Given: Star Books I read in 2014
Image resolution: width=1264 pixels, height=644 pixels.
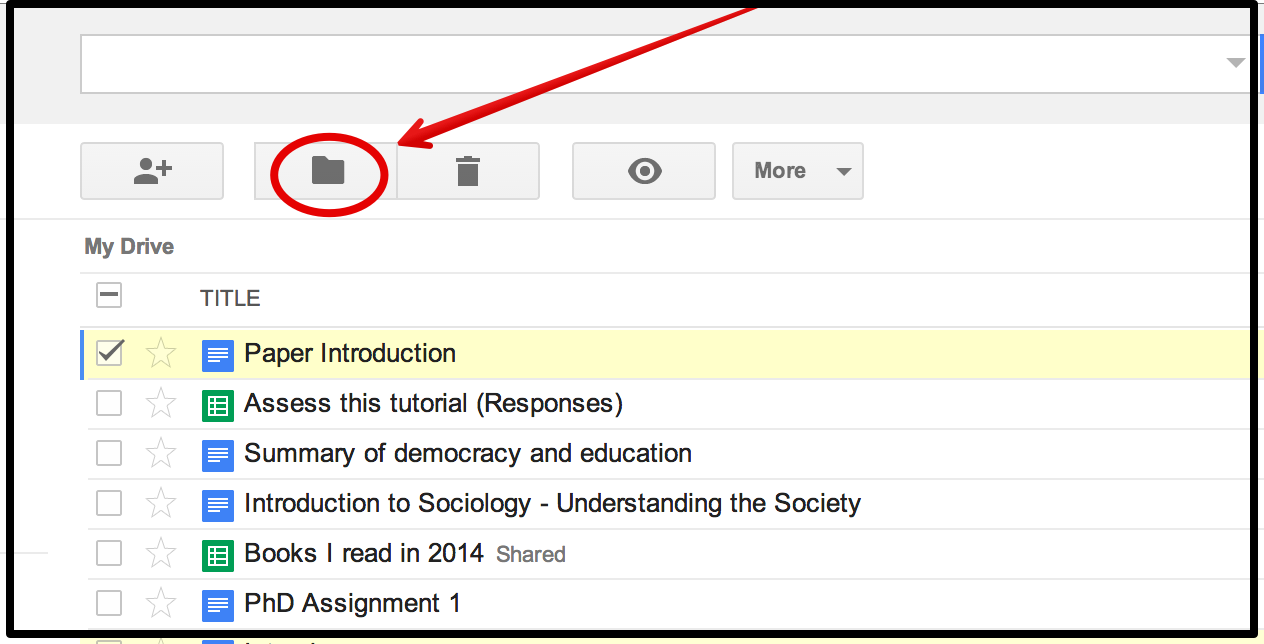Looking at the screenshot, I should pyautogui.click(x=161, y=553).
